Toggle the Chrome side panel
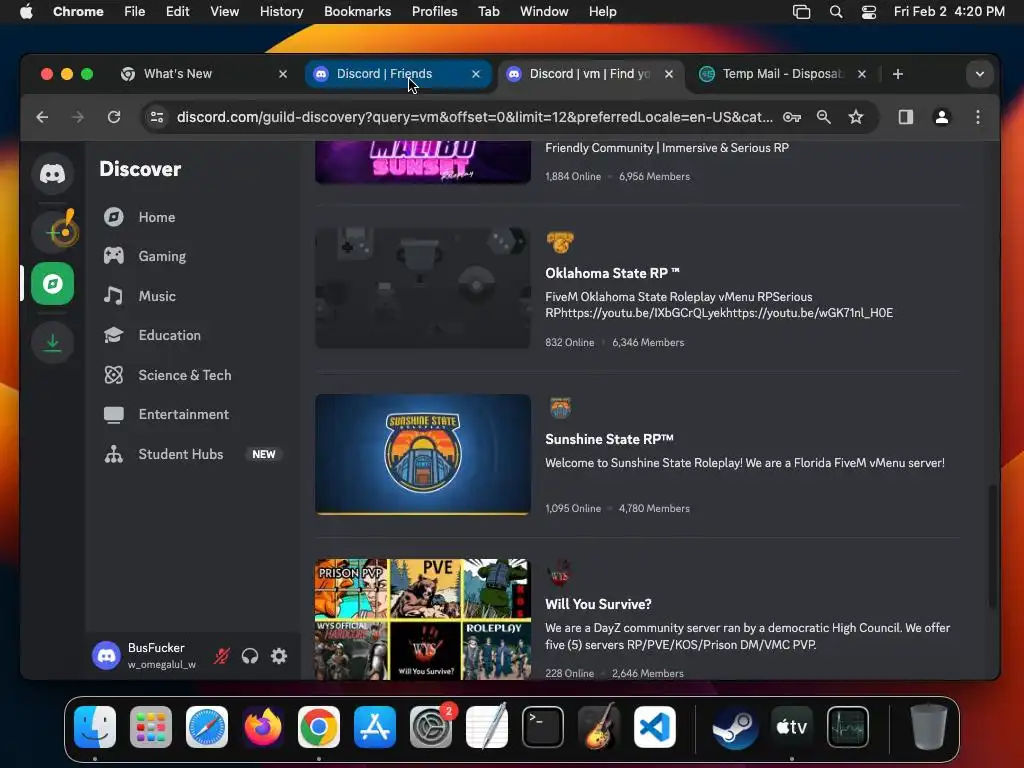 coord(905,117)
